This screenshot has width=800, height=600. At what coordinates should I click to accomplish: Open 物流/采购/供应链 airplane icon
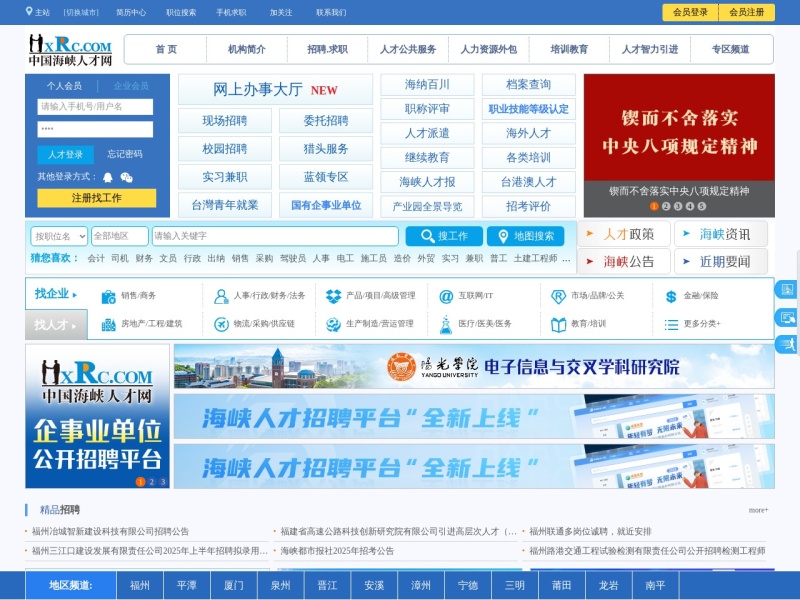(x=221, y=324)
